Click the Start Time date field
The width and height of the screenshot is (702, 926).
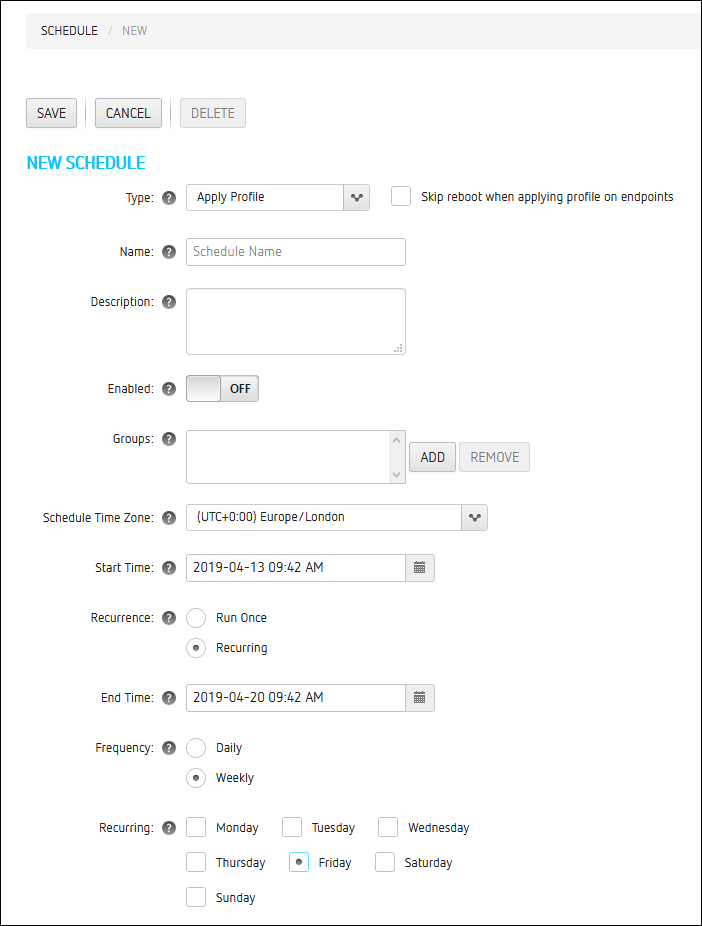[x=296, y=568]
